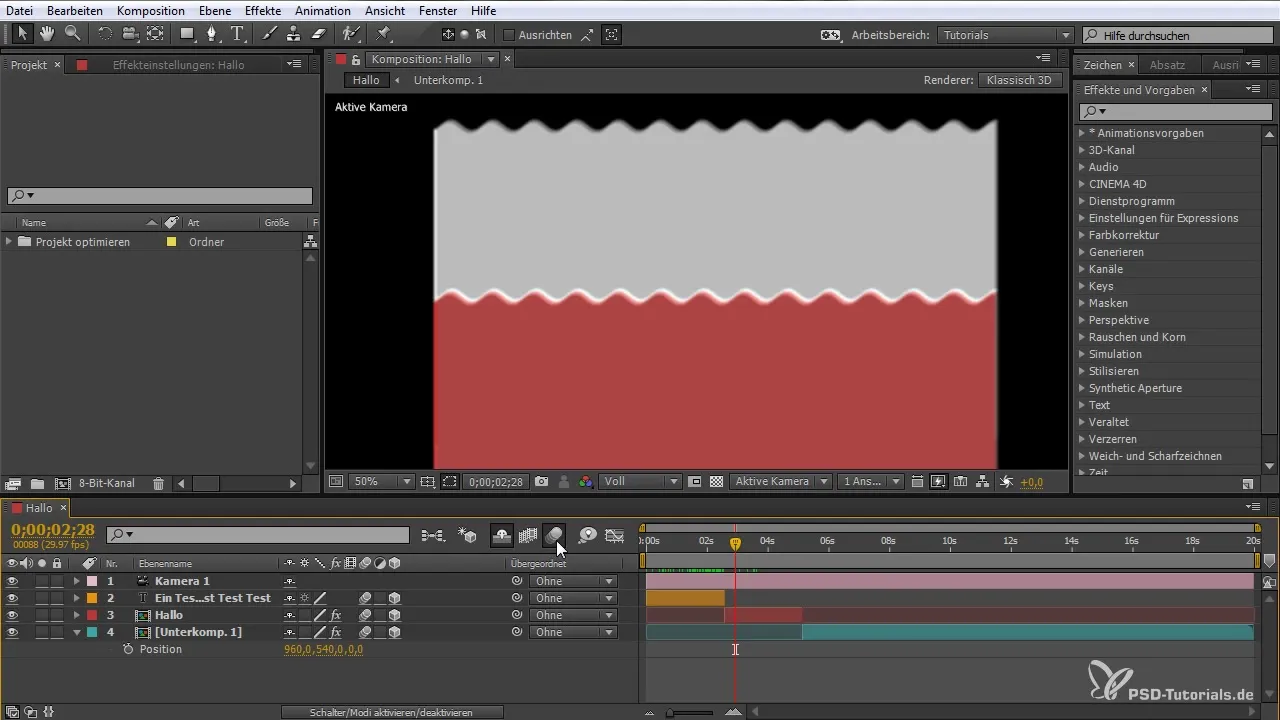Expand the Kamera 1 layer properties
Image resolution: width=1280 pixels, height=720 pixels.
pos(76,581)
